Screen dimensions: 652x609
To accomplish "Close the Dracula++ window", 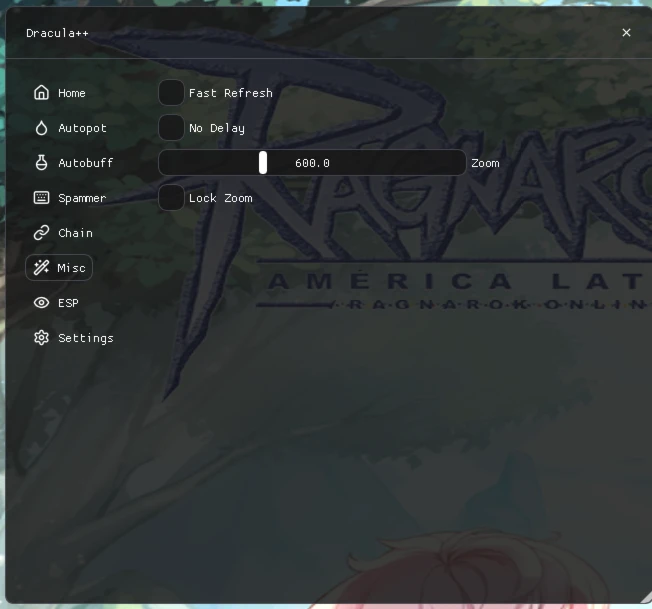I will click(626, 32).
